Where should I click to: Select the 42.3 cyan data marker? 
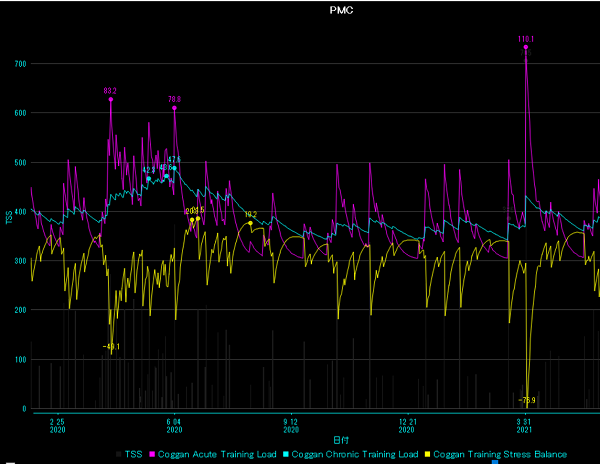tap(149, 179)
